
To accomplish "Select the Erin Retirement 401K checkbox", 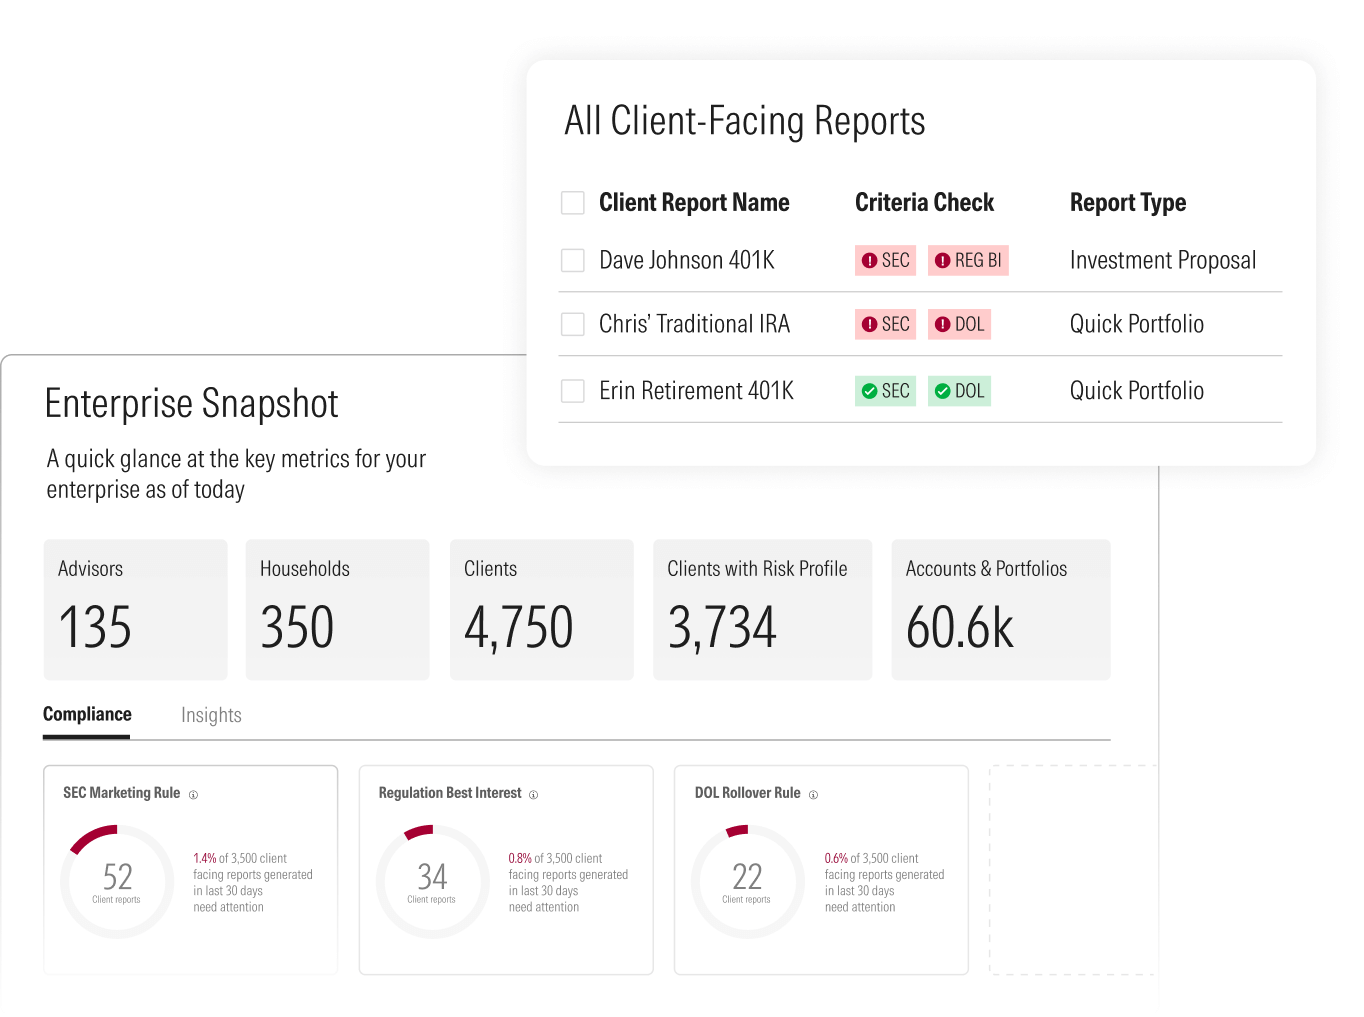I will [573, 391].
